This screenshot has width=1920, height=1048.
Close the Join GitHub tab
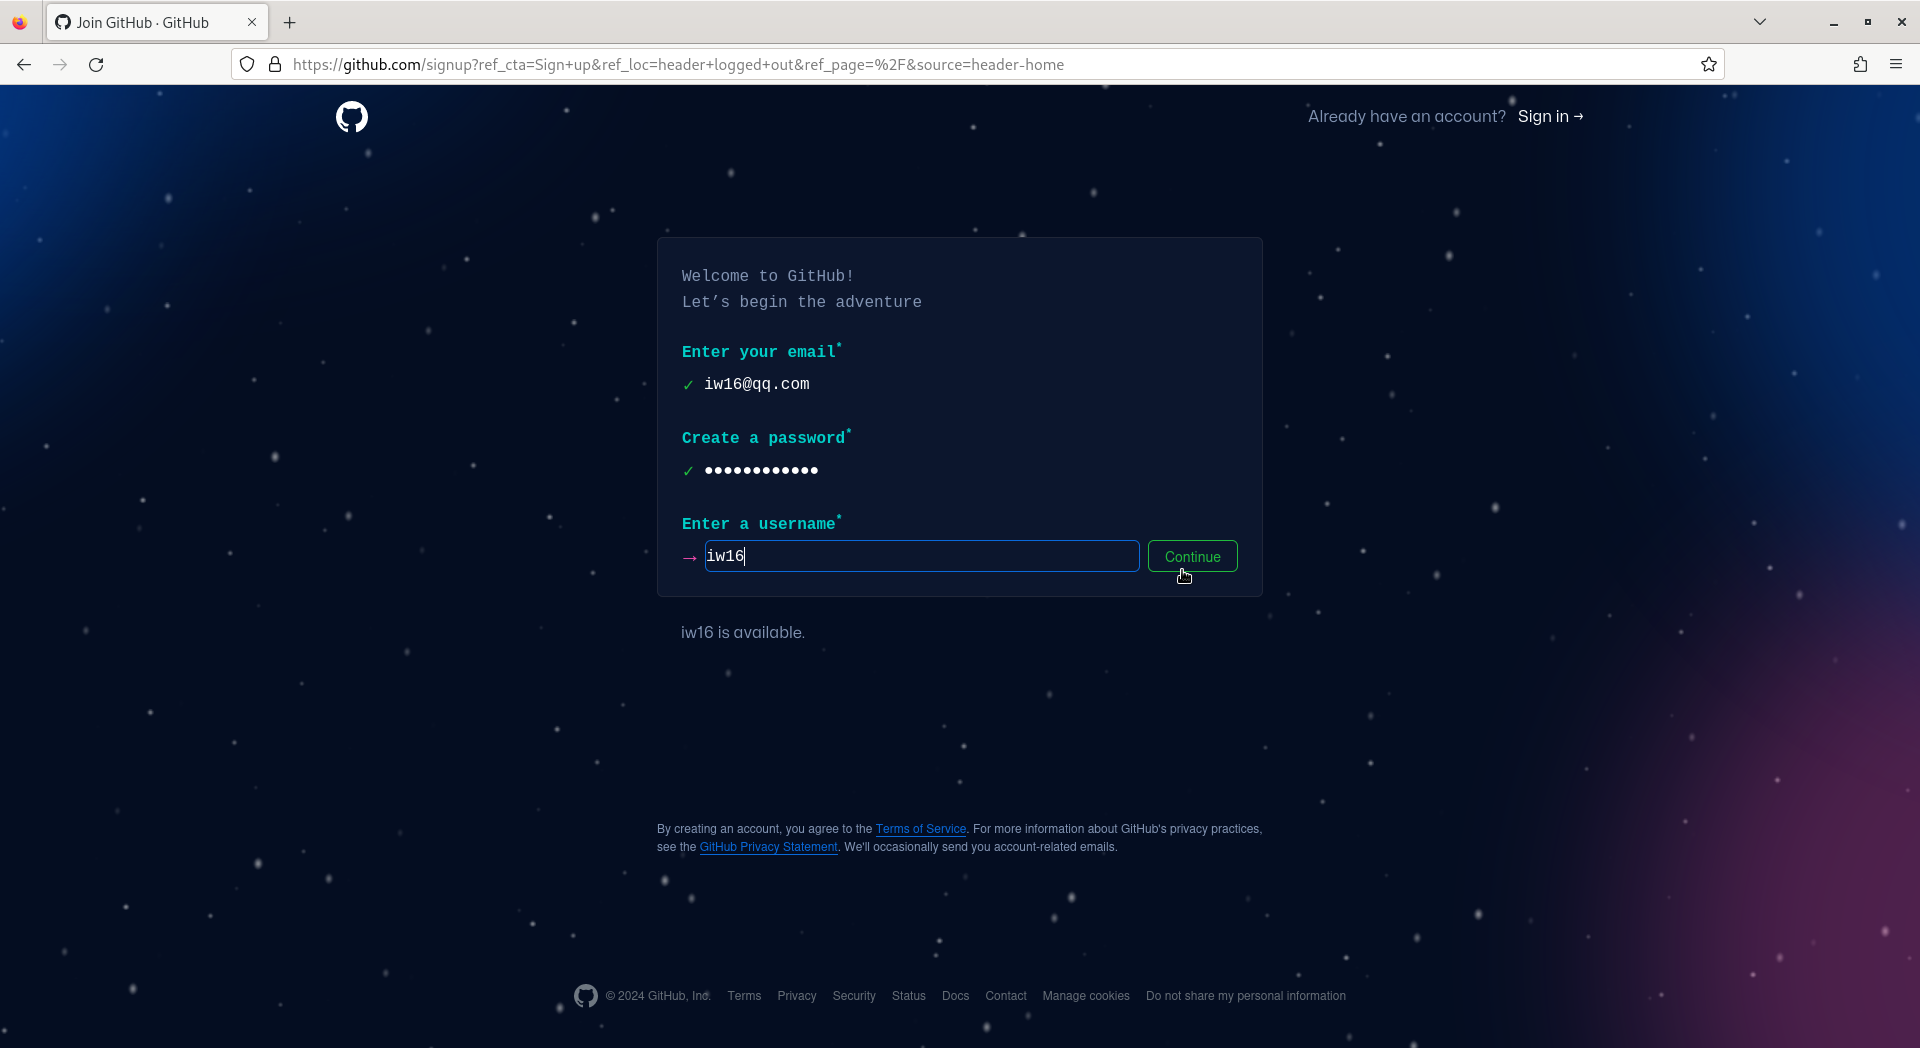(x=252, y=22)
